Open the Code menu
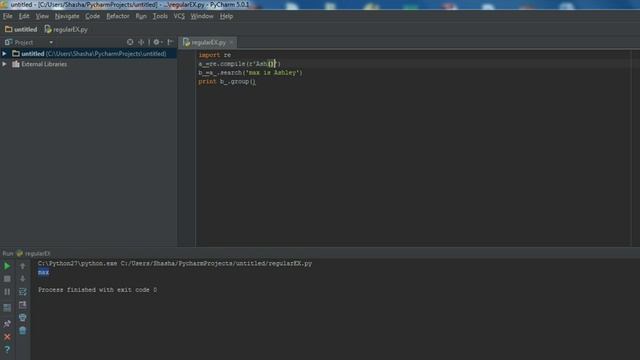The image size is (640, 360). pos(93,16)
